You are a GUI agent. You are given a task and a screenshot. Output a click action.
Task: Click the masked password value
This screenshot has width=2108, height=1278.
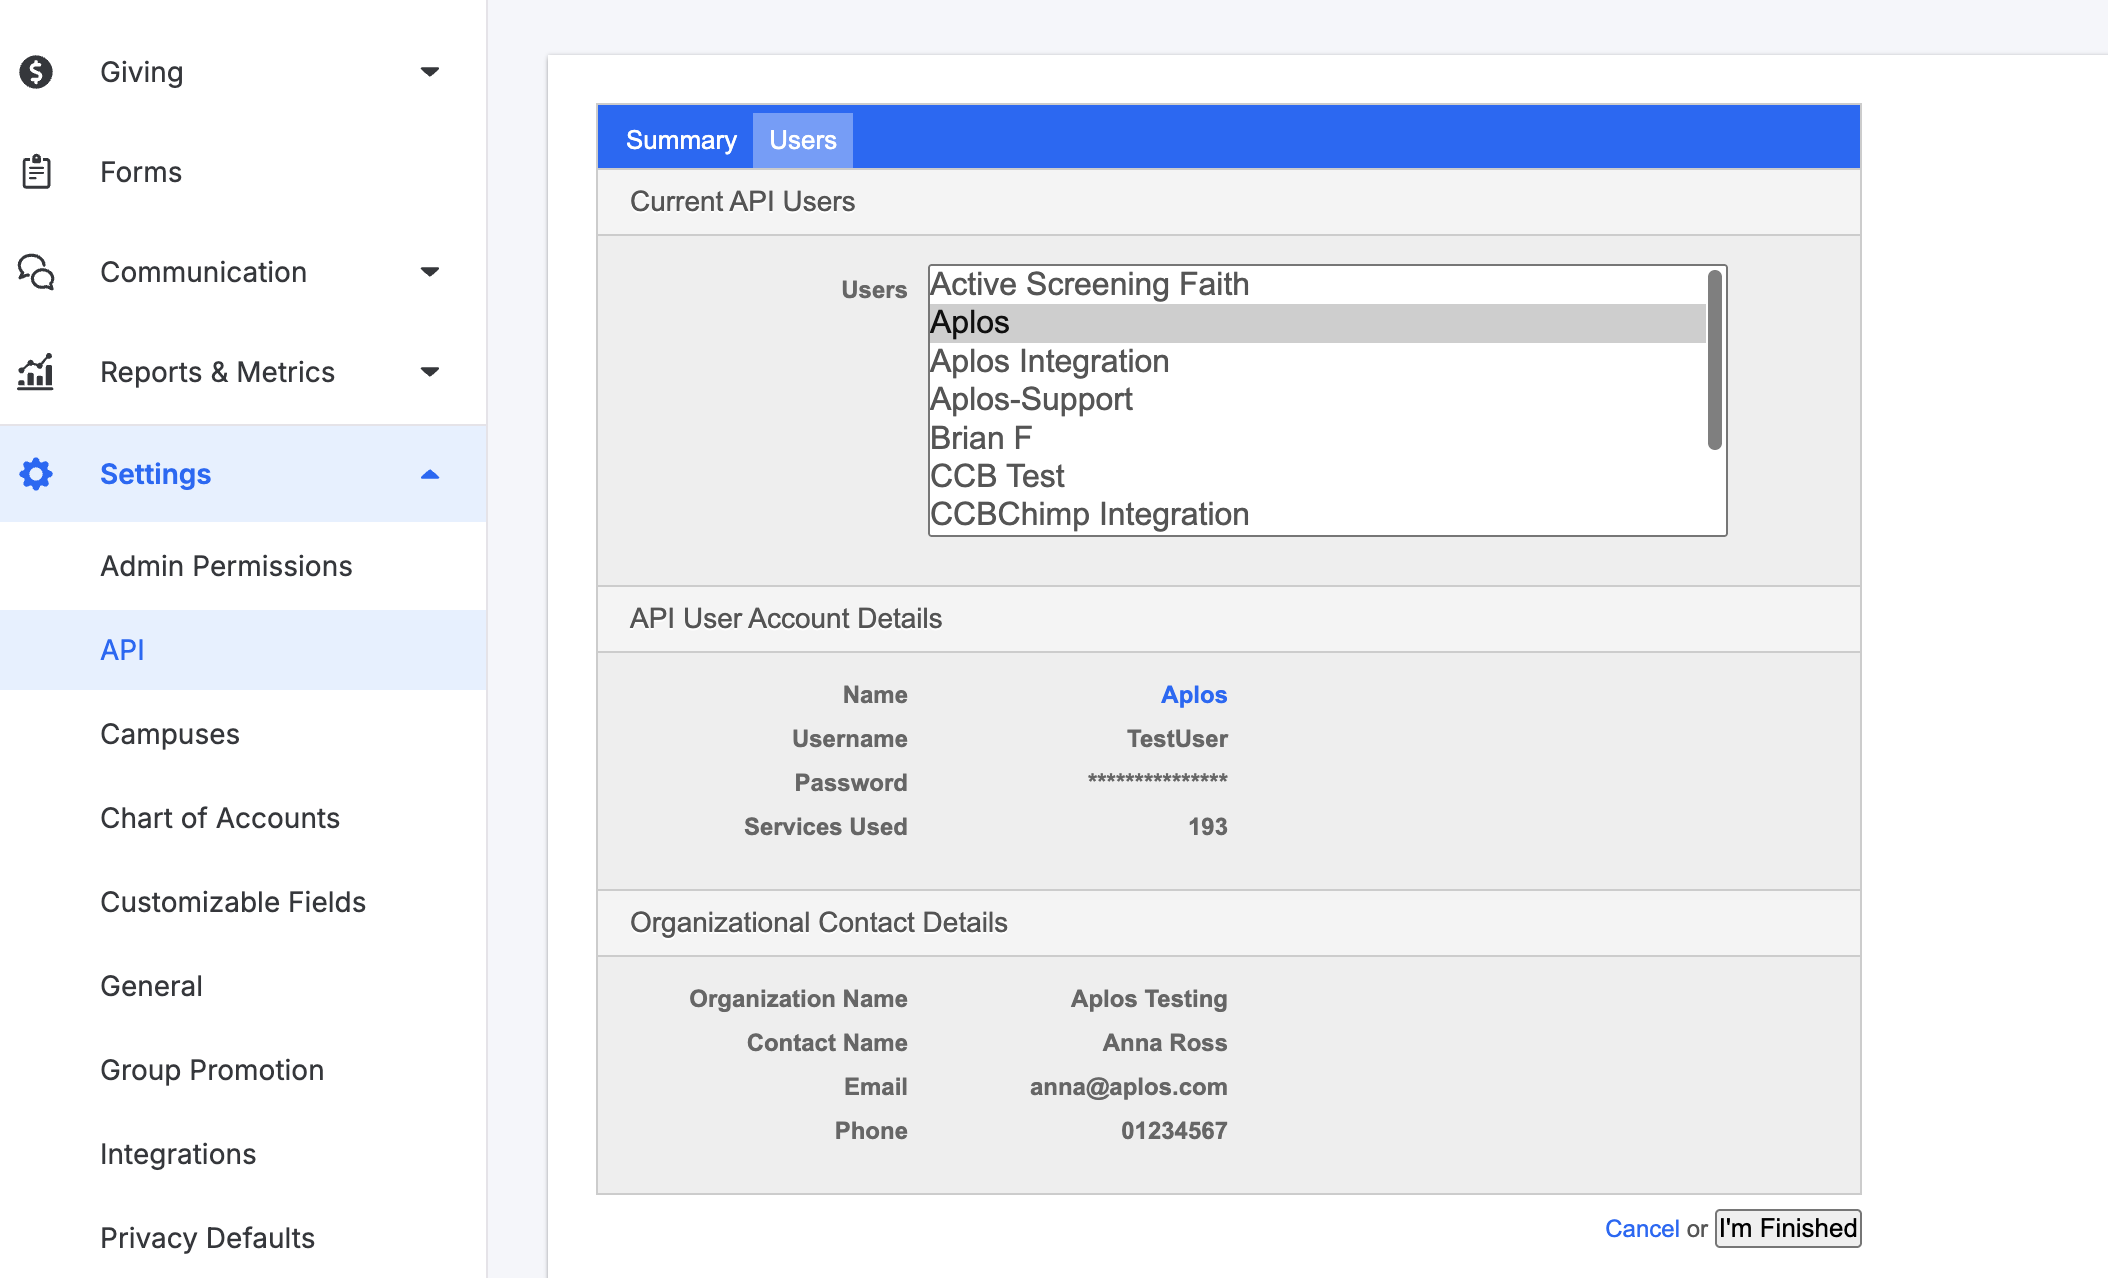(1158, 780)
